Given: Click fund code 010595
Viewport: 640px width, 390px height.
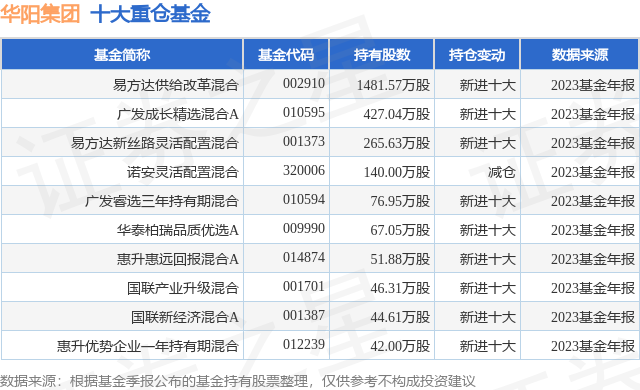Looking at the screenshot, I should click(x=304, y=113).
